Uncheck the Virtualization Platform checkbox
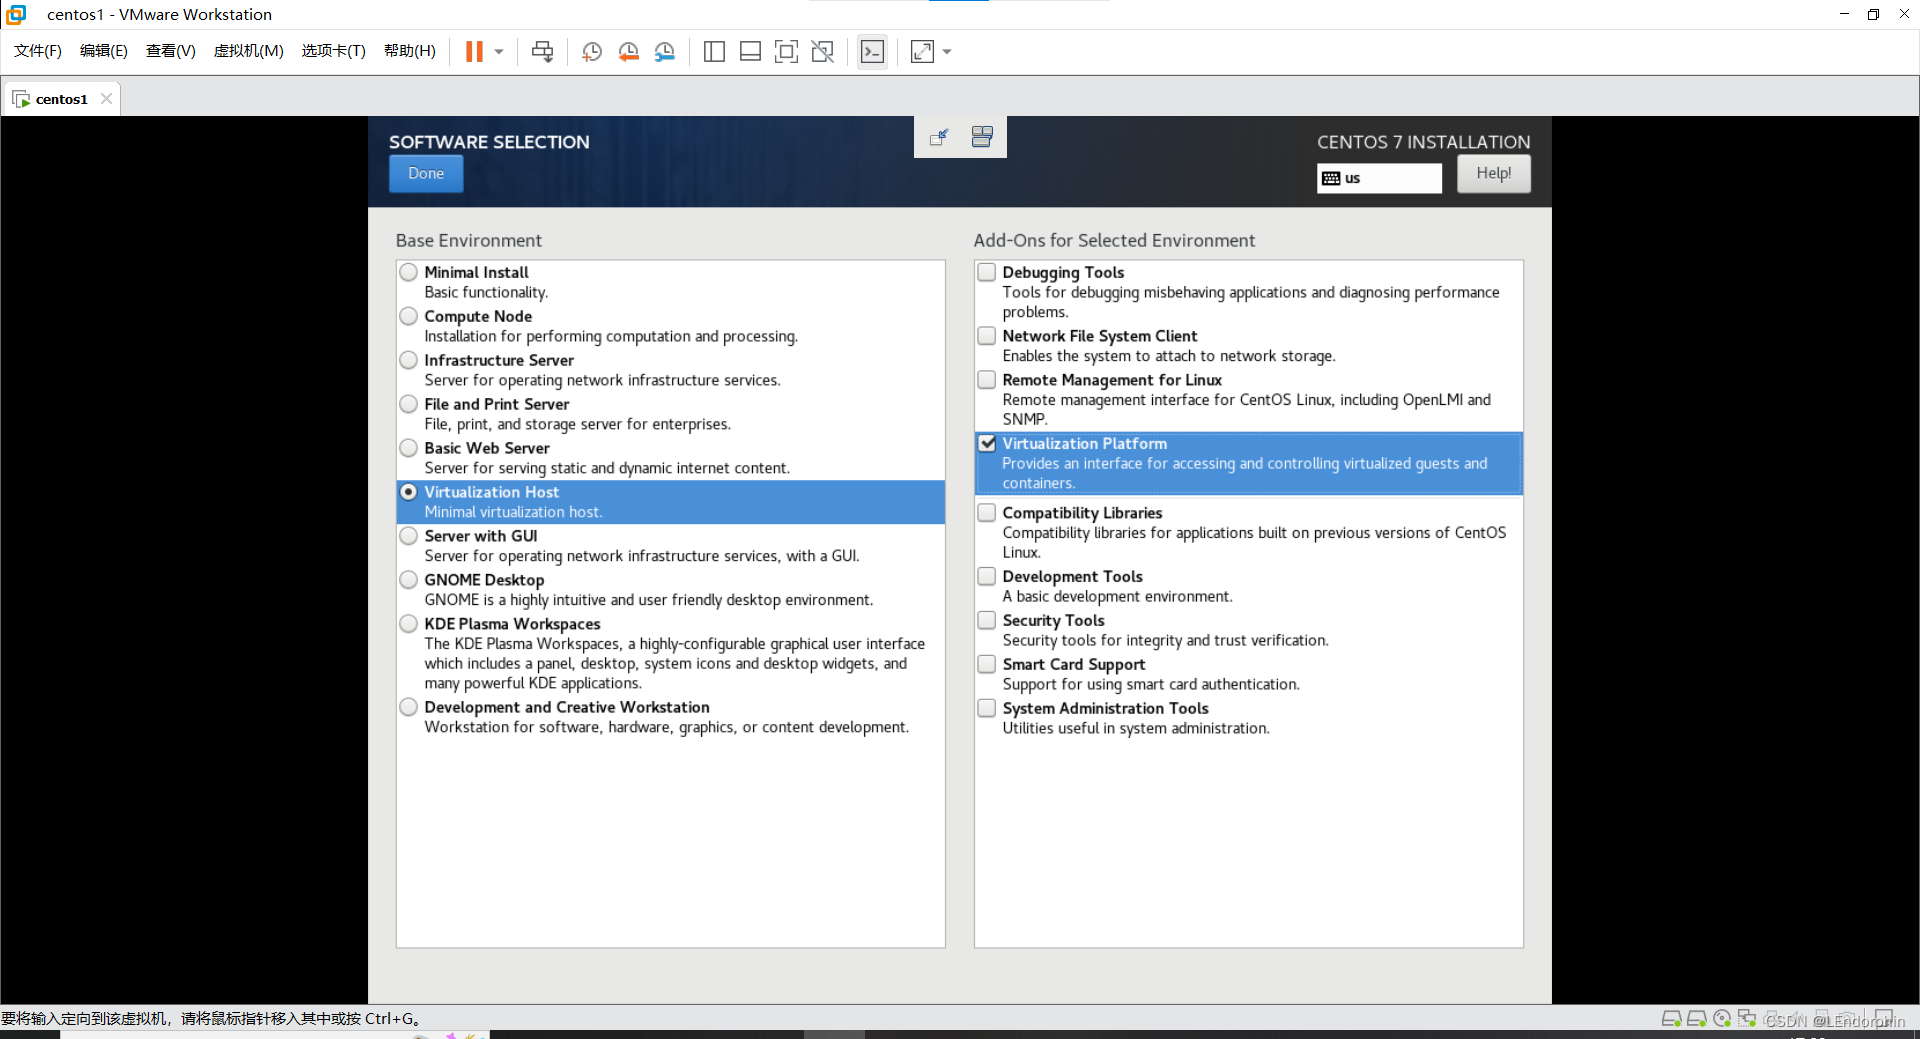This screenshot has width=1920, height=1039. tap(987, 443)
